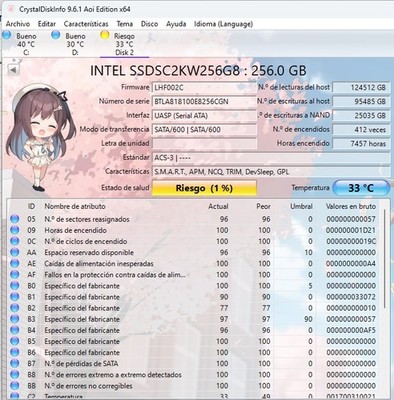Click raw value 000000033072 of attribute B1
Viewport: 394px width, 400px height.
(351, 297)
